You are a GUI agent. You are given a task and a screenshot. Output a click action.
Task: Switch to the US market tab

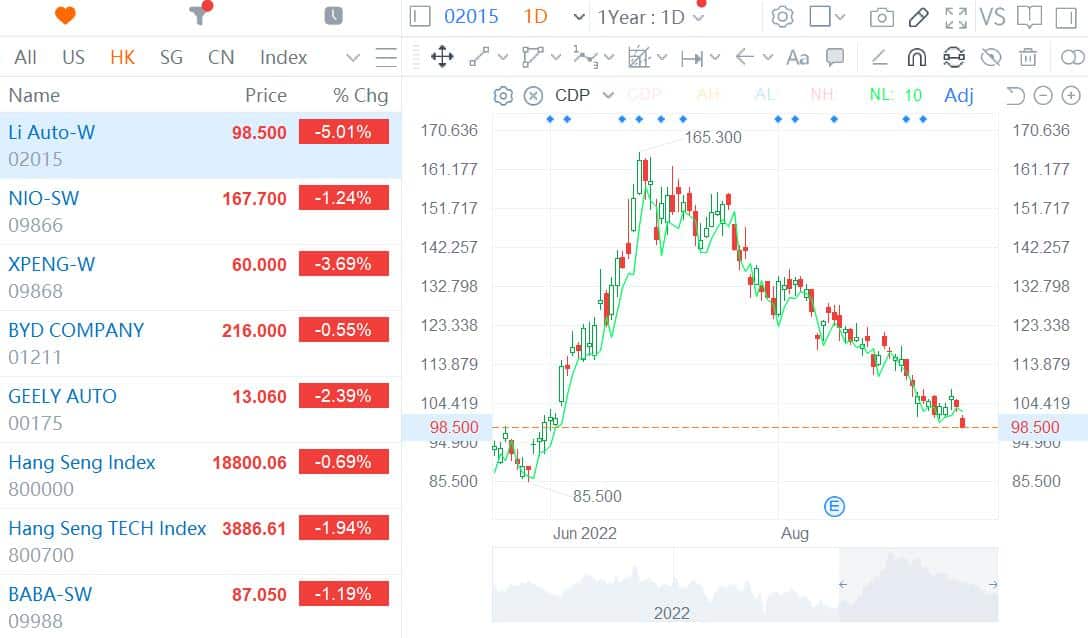pos(73,57)
